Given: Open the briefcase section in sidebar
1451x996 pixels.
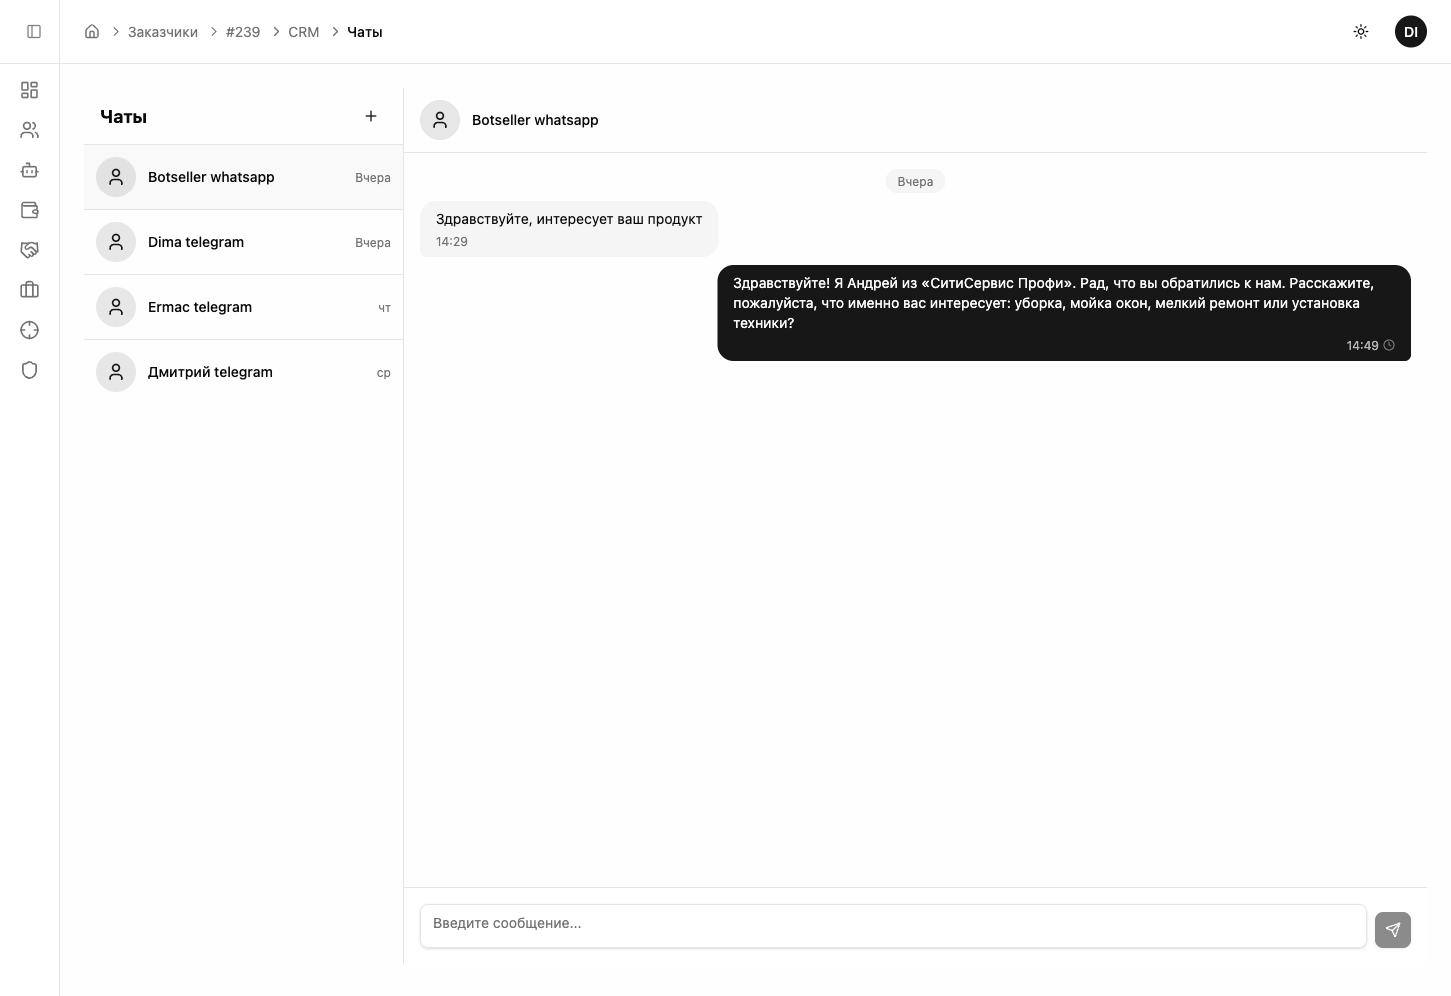Looking at the screenshot, I should coord(30,290).
